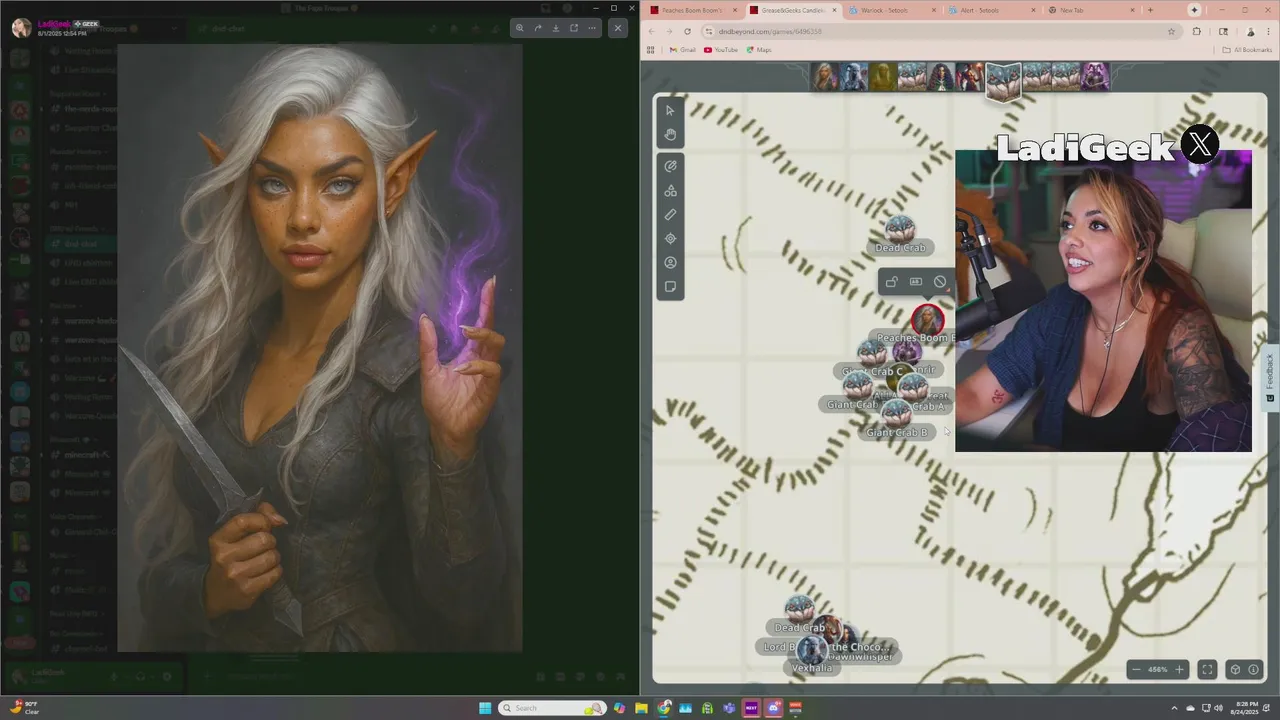Select the Peaches Boom Boom token on map
The width and height of the screenshot is (1280, 720).
(927, 321)
